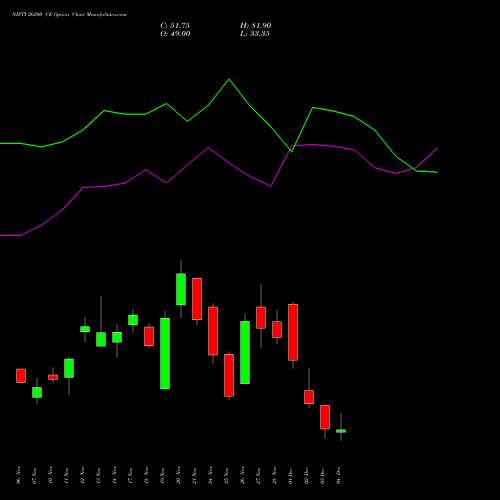Image resolution: width=500 pixels, height=500 pixels.
Task: Select the red candle for 03 Dec
Action: (x=325, y=417)
